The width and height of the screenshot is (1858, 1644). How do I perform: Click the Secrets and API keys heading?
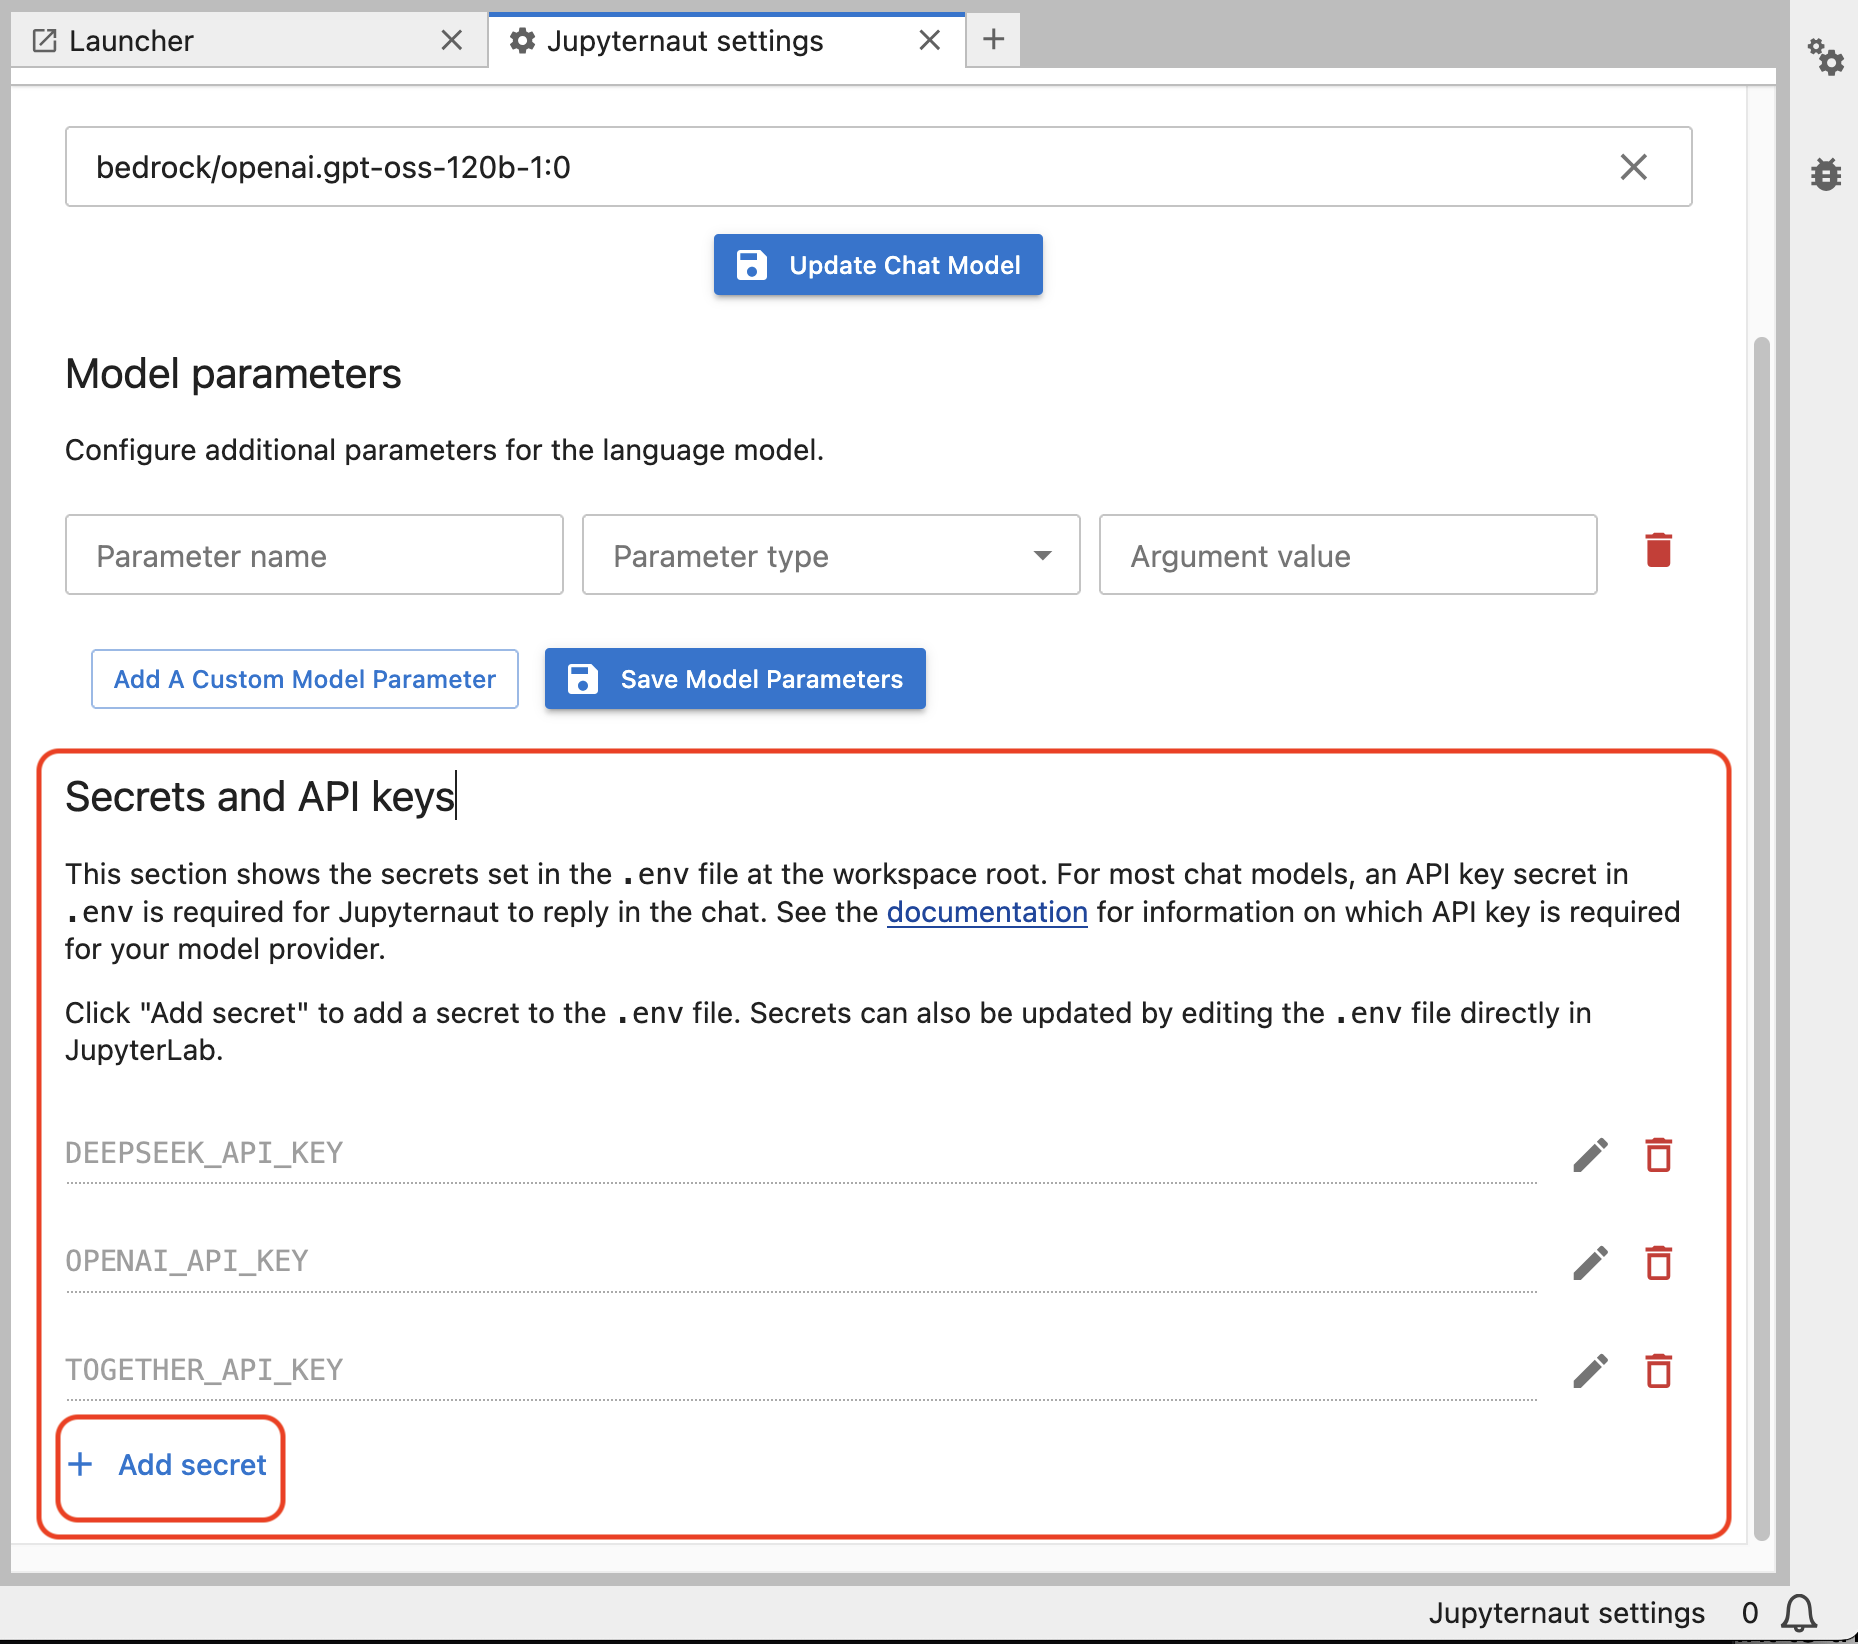pyautogui.click(x=260, y=797)
